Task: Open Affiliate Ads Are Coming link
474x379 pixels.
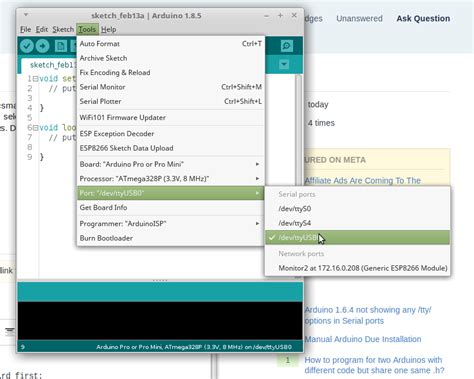Action: (x=363, y=180)
